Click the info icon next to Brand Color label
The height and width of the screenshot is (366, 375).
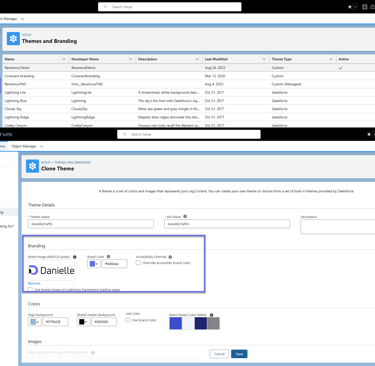tap(108, 256)
